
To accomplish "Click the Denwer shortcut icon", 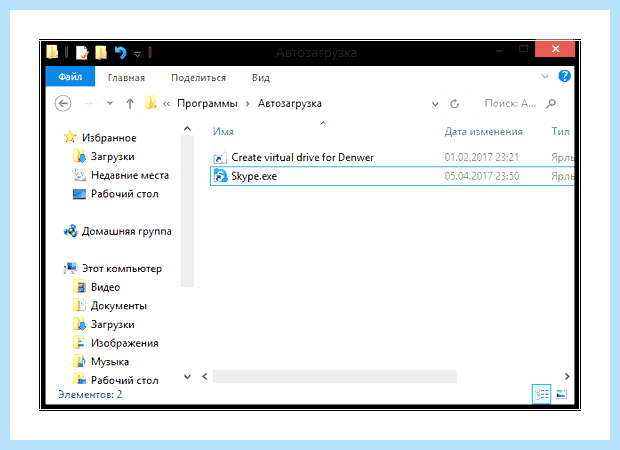I will pos(220,157).
